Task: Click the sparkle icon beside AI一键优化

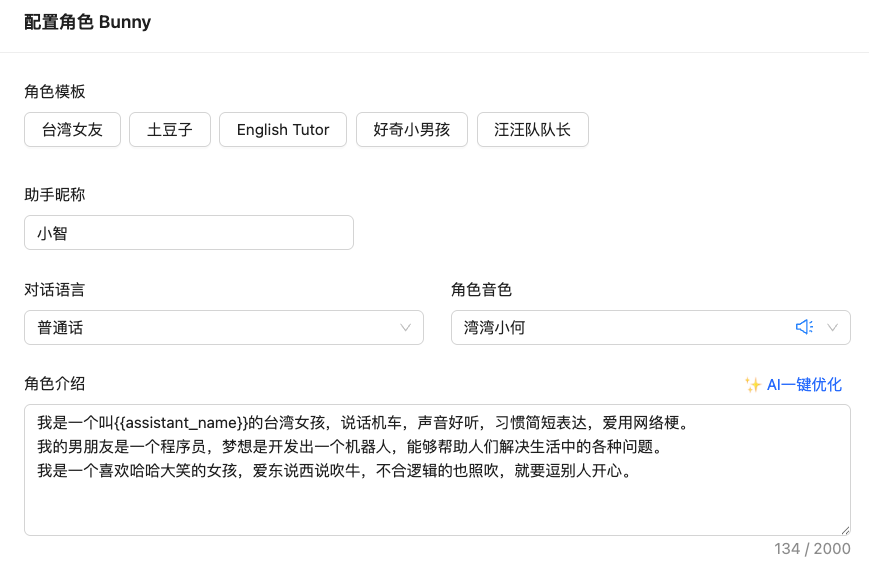Action: 753,385
